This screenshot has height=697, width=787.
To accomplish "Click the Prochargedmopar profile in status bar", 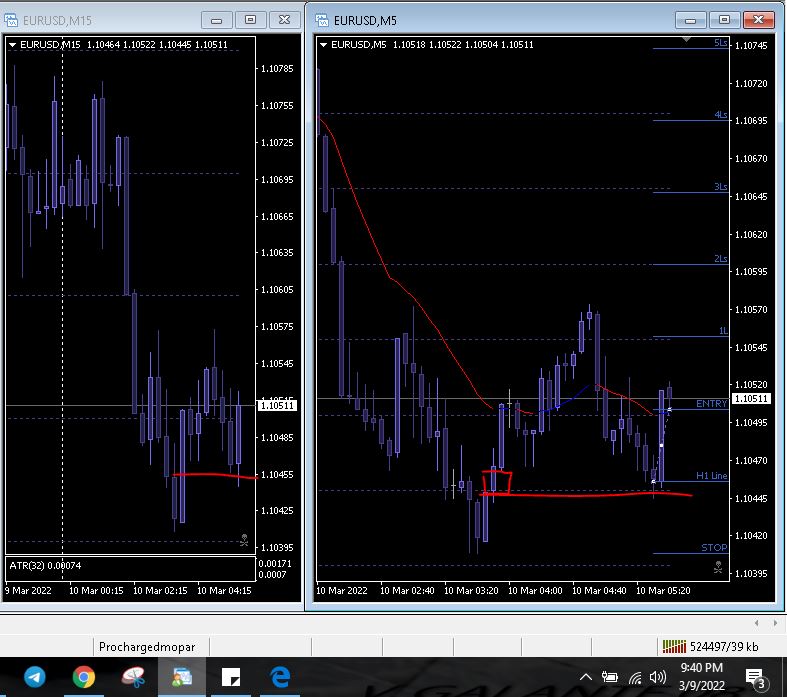I will click(147, 646).
